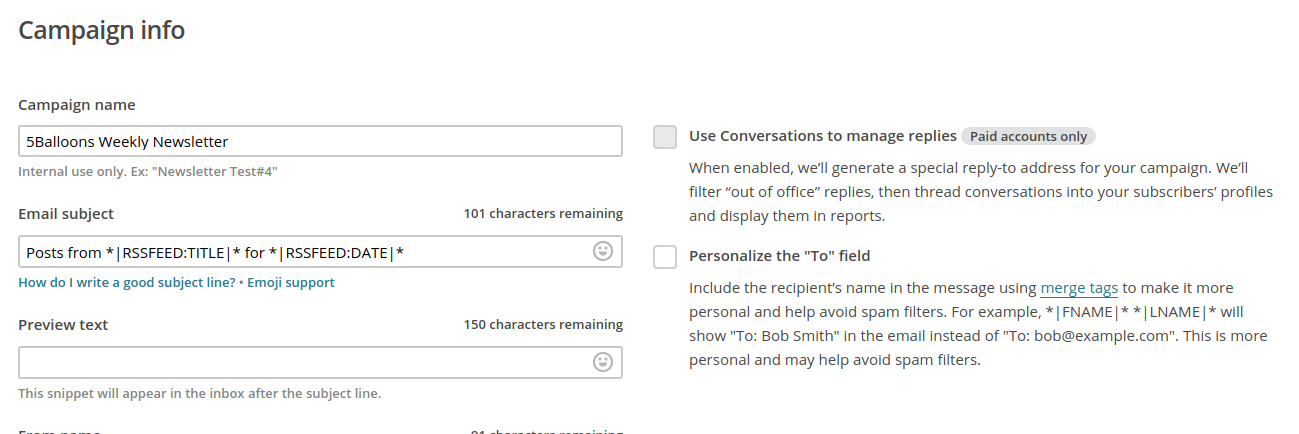Click the Personalize the "To" field label text

(779, 256)
